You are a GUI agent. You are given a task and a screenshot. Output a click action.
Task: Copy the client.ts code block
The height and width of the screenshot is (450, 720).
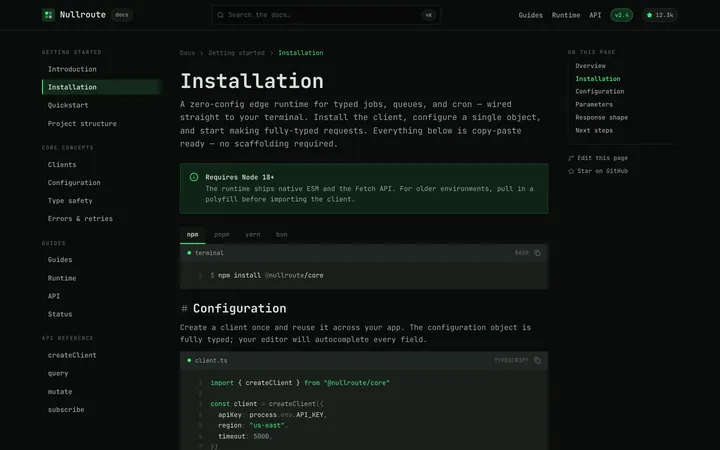(537, 360)
